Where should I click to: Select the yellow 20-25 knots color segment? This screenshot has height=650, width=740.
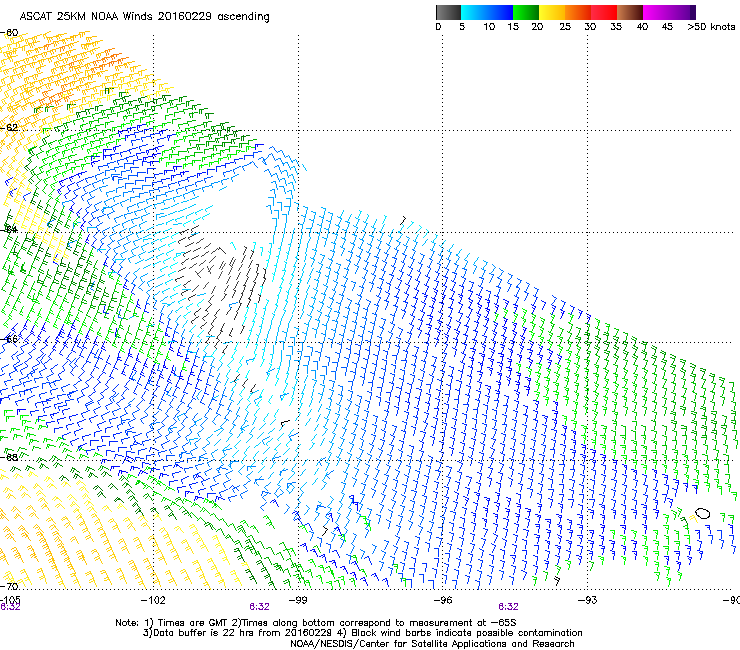pos(552,12)
